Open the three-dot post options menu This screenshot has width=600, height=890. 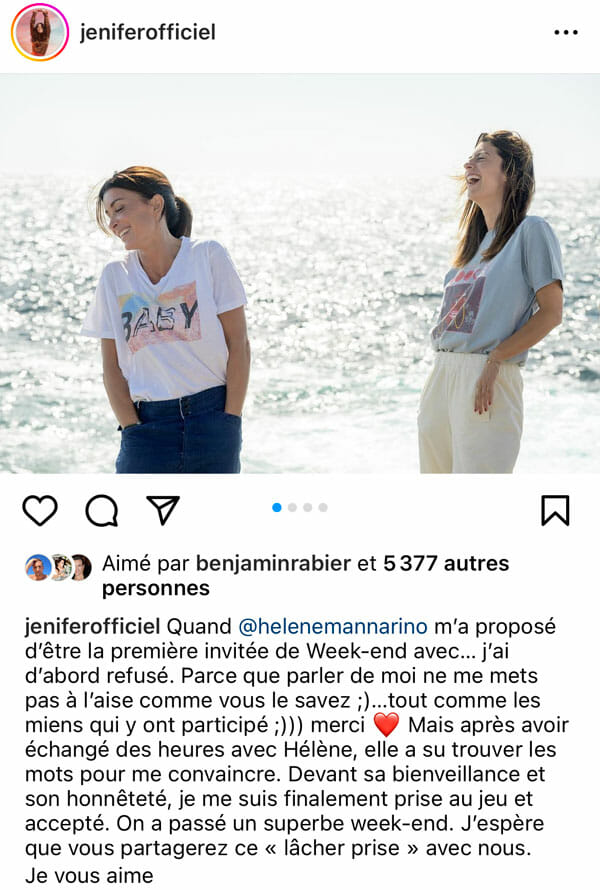pyautogui.click(x=565, y=32)
